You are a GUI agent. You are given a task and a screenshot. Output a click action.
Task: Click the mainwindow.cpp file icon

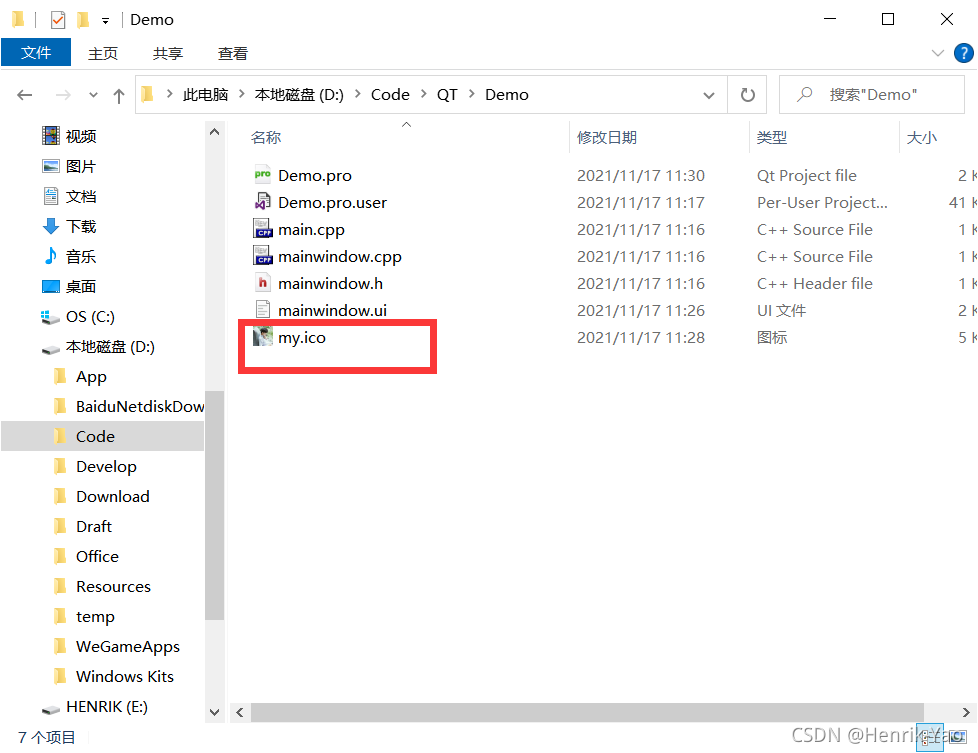pos(263,256)
